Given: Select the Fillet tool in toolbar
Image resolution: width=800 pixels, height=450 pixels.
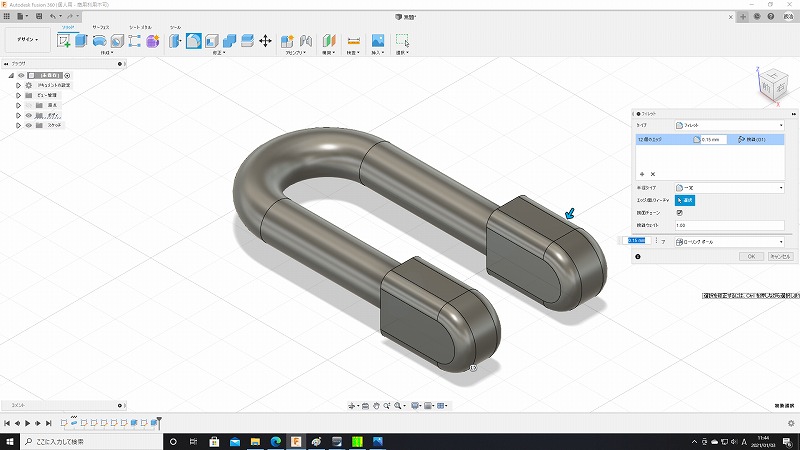Looking at the screenshot, I should click(194, 41).
